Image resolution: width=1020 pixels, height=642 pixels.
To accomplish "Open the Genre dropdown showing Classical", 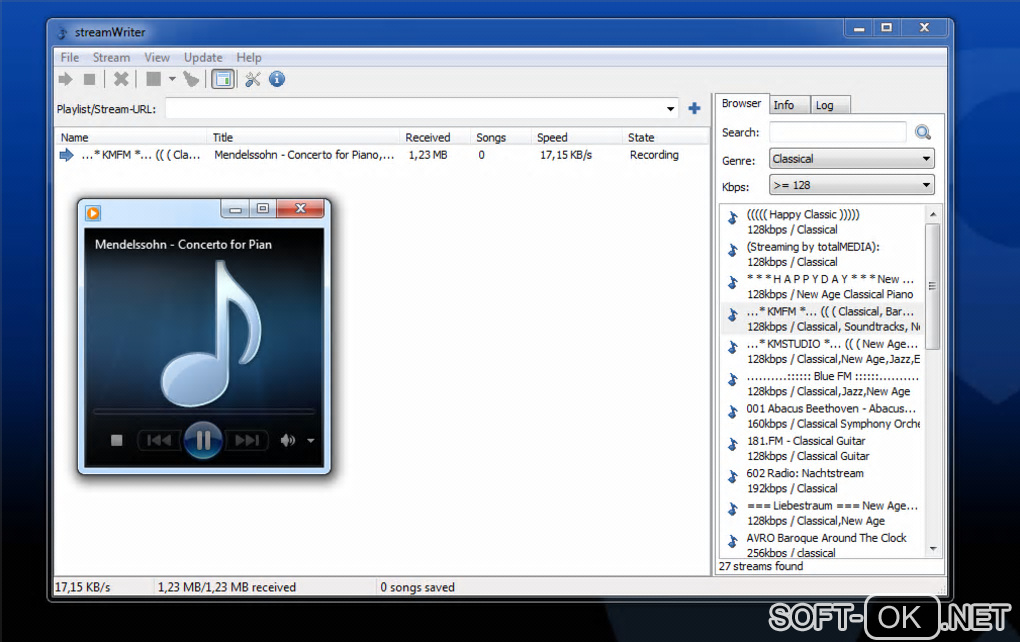I will click(x=852, y=159).
